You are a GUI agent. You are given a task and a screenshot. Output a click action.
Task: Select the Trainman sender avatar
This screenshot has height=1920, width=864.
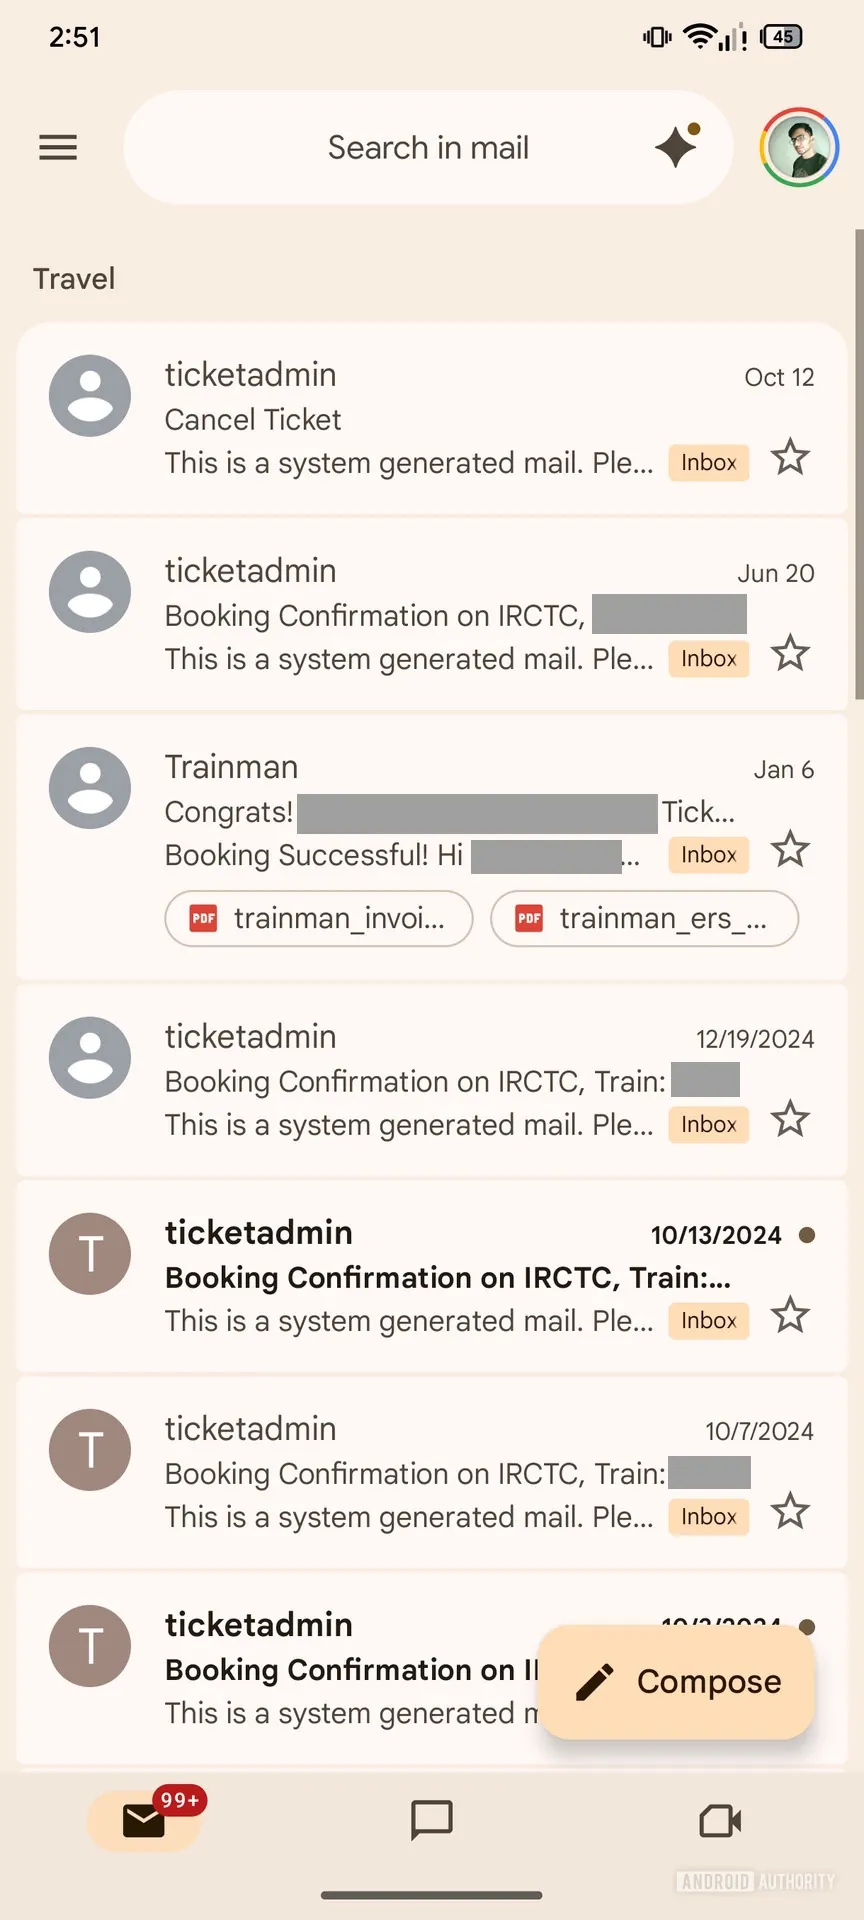click(x=90, y=788)
